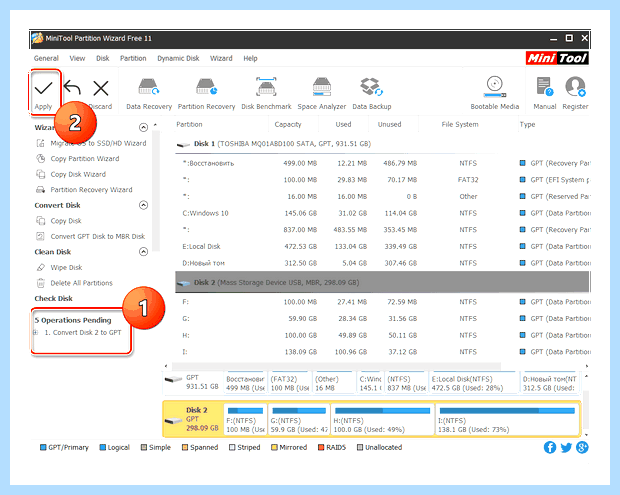Click the H:(NTFS) block in disk map
The image size is (620, 495).
(382, 419)
